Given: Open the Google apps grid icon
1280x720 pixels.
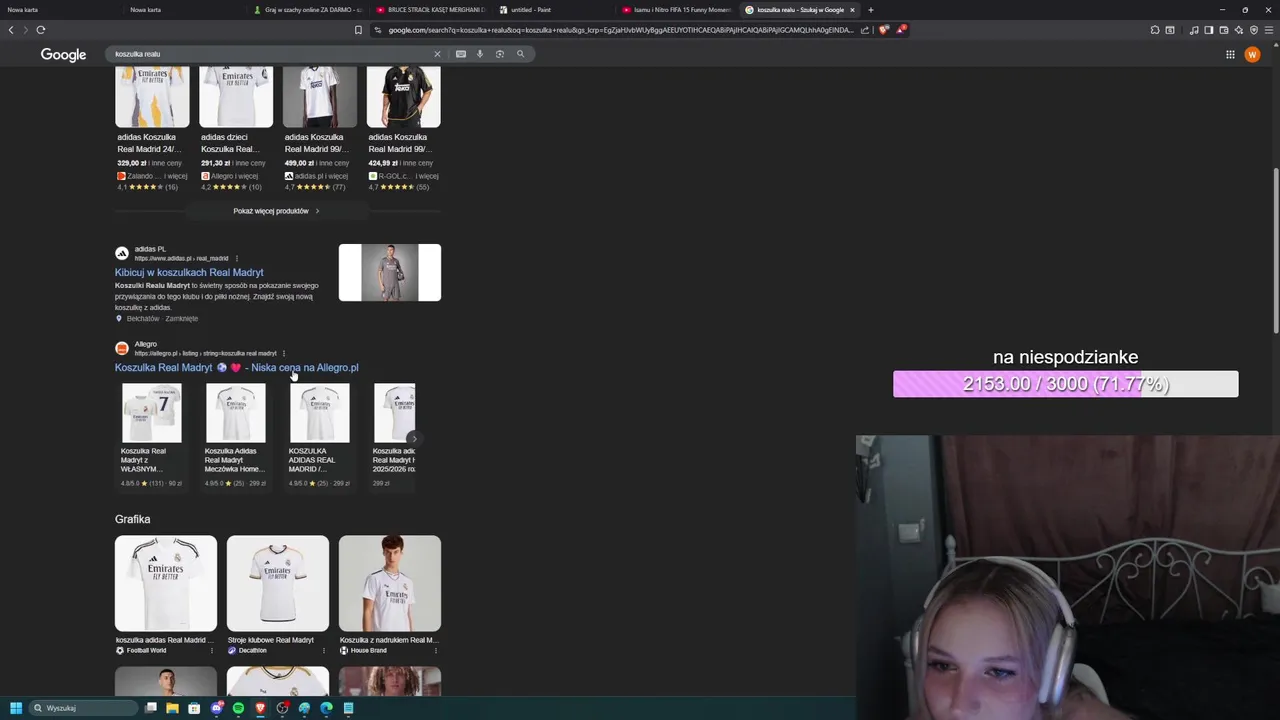Looking at the screenshot, I should (1230, 55).
